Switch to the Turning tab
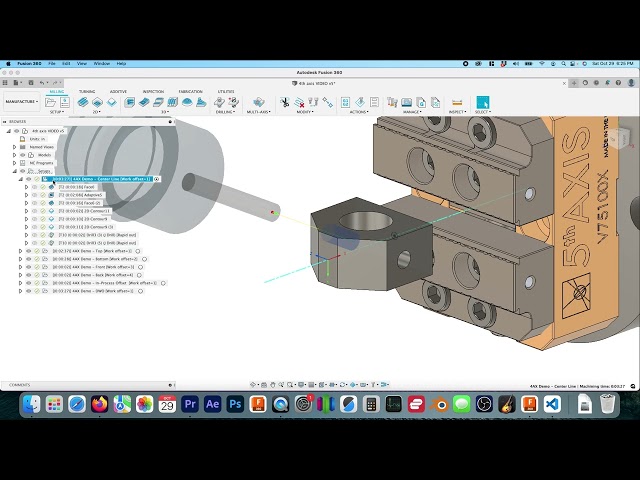 pos(87,91)
